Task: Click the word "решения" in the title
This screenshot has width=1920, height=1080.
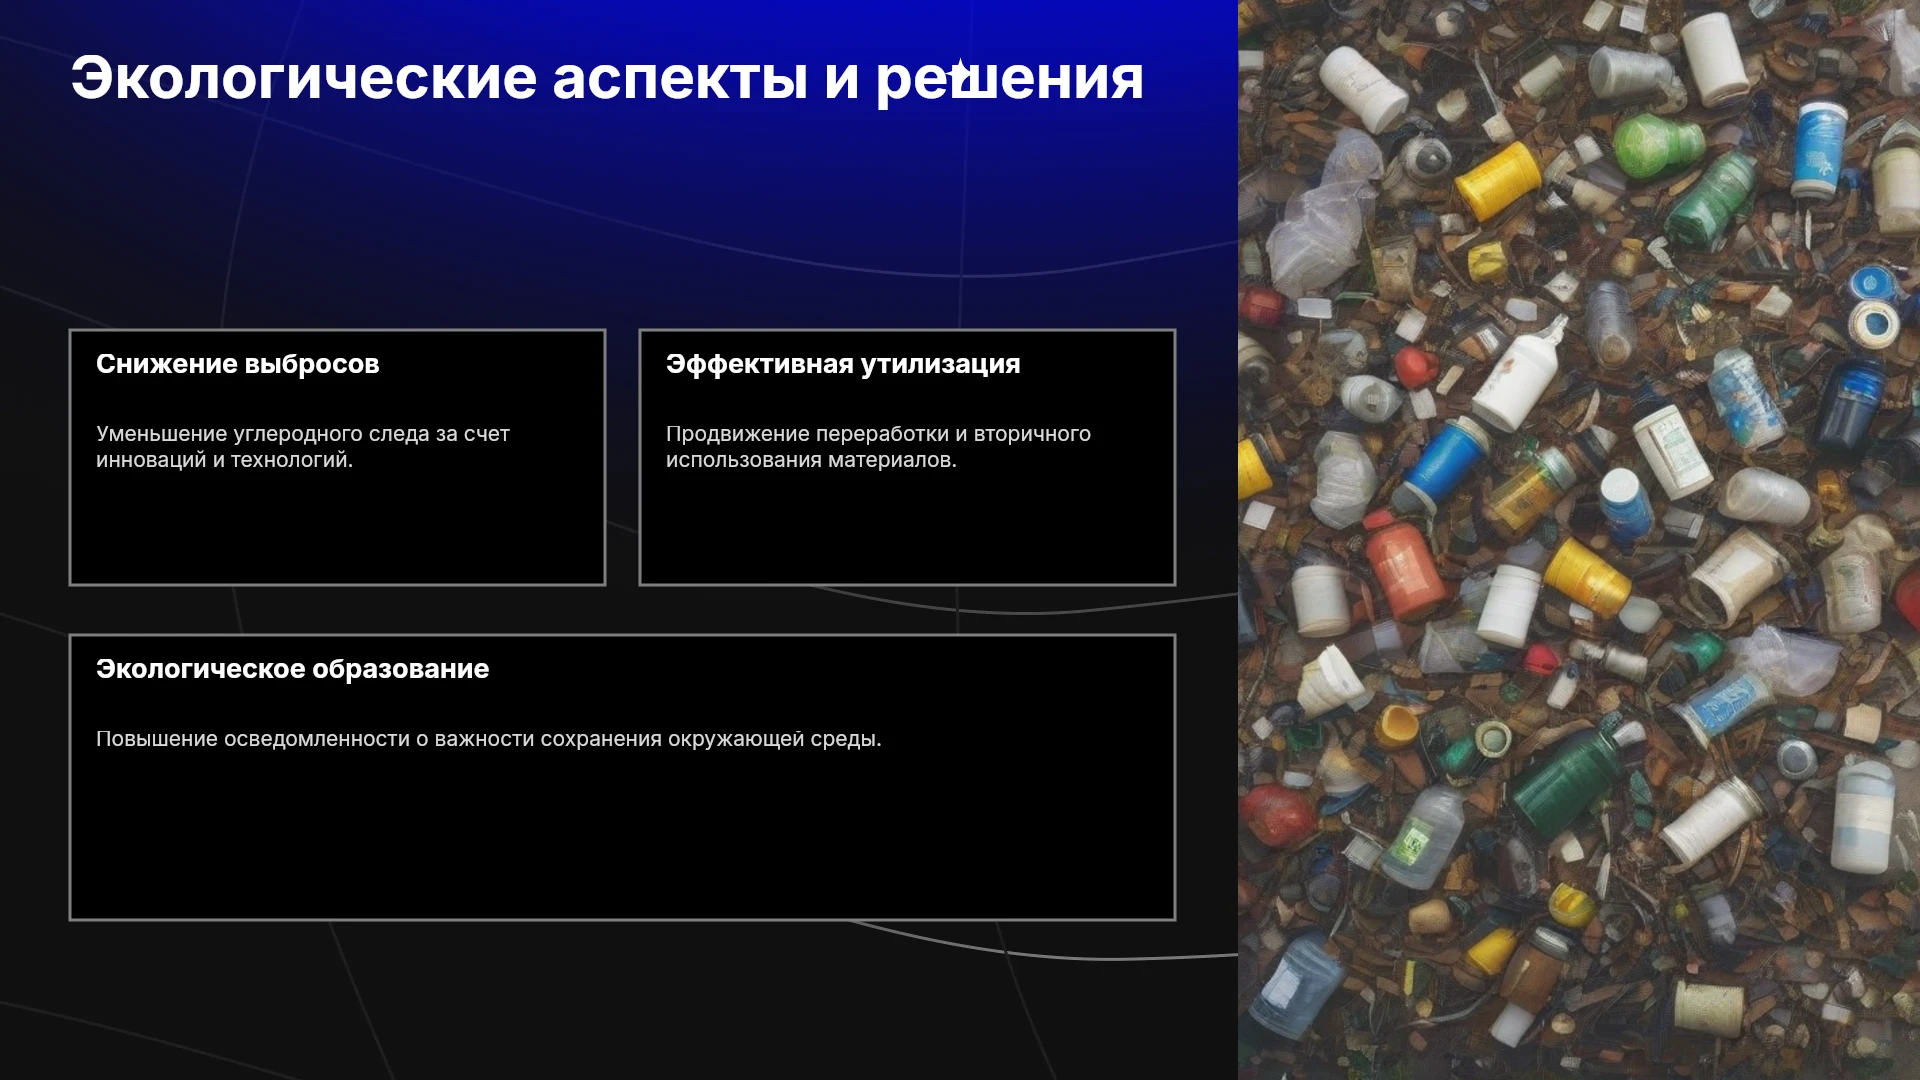Action: click(x=1010, y=80)
